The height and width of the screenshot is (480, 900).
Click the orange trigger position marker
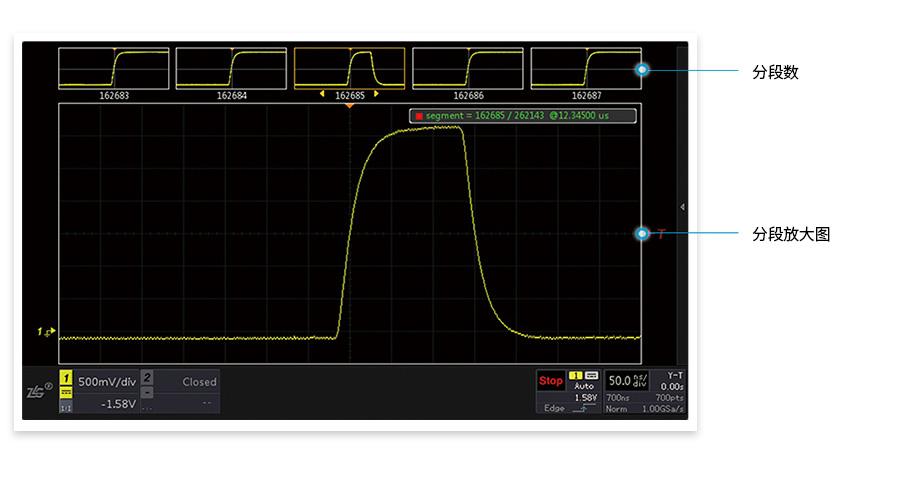[349, 105]
